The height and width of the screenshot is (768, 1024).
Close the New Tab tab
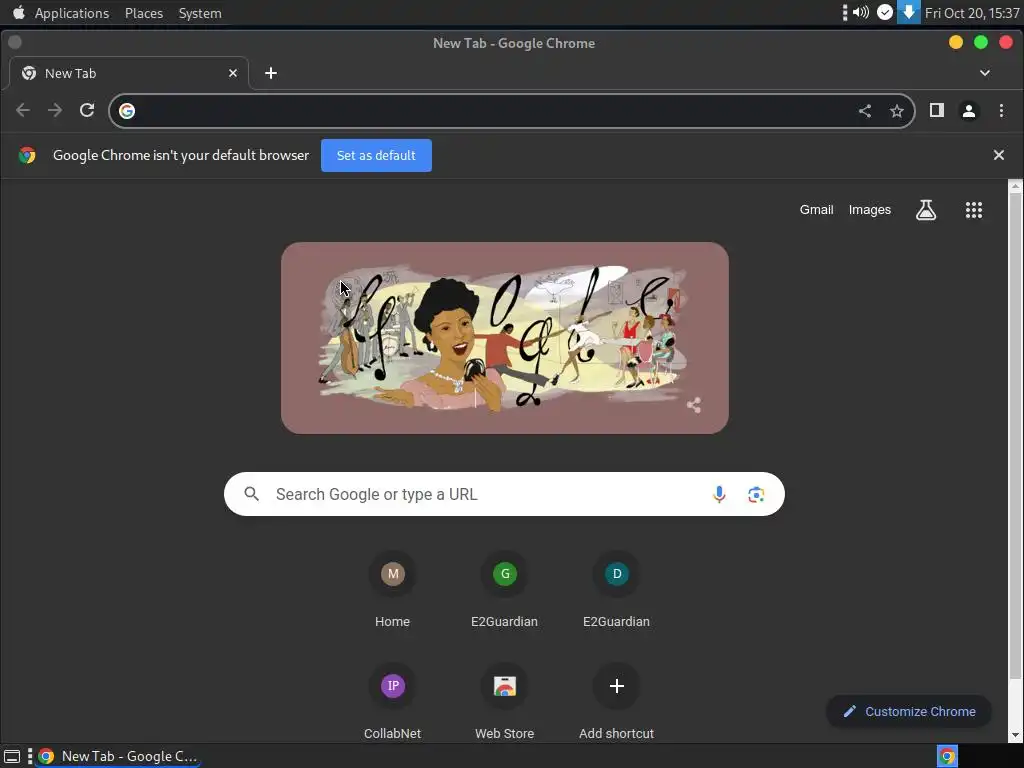coord(233,73)
